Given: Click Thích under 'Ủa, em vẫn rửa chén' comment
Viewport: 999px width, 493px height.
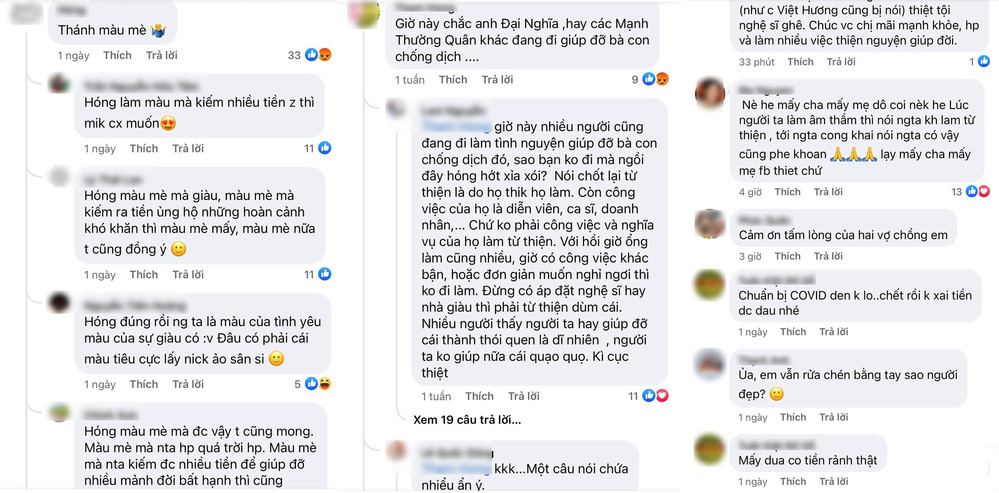Looking at the screenshot, I should 793,418.
